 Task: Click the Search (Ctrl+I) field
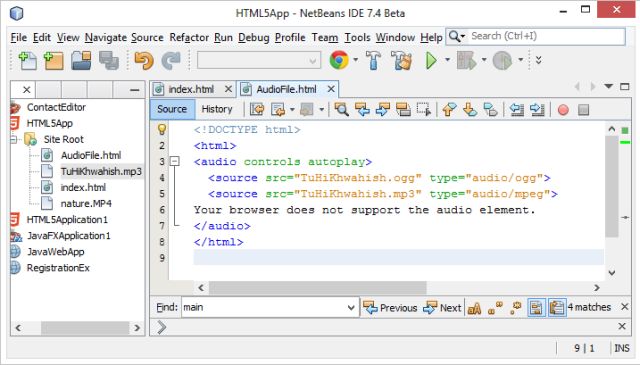(x=536, y=36)
